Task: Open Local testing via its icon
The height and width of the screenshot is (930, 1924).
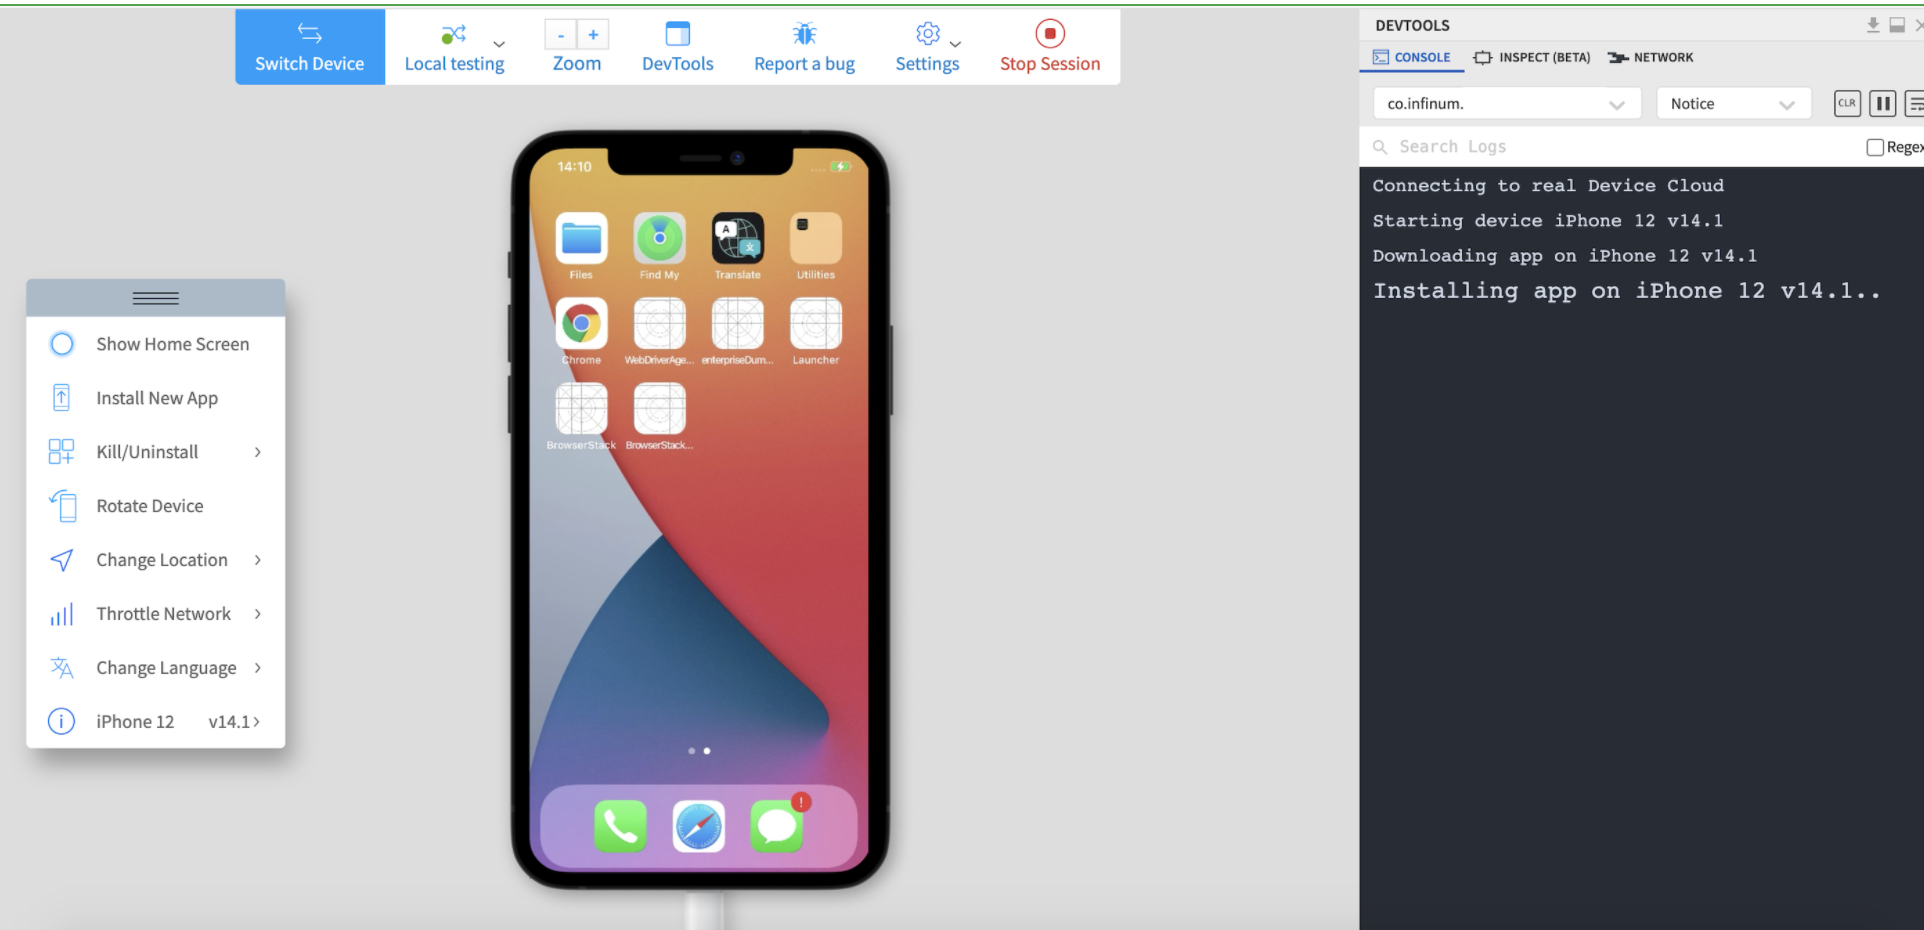Action: pyautogui.click(x=452, y=34)
